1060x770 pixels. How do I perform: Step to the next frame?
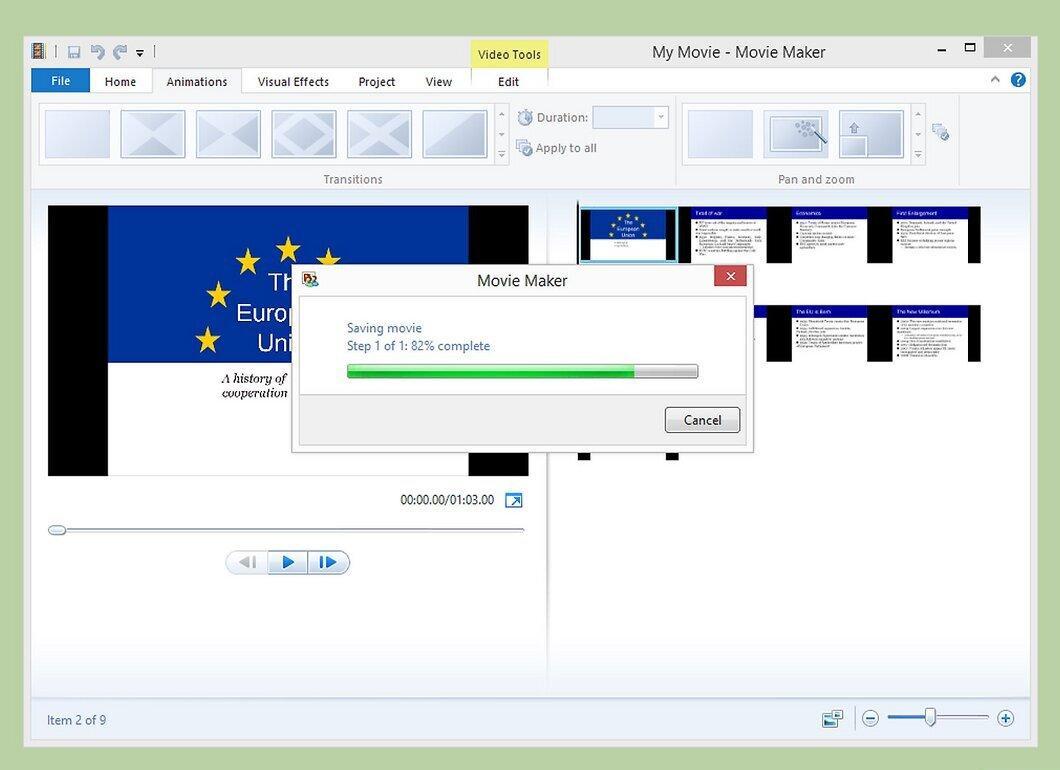tap(329, 562)
